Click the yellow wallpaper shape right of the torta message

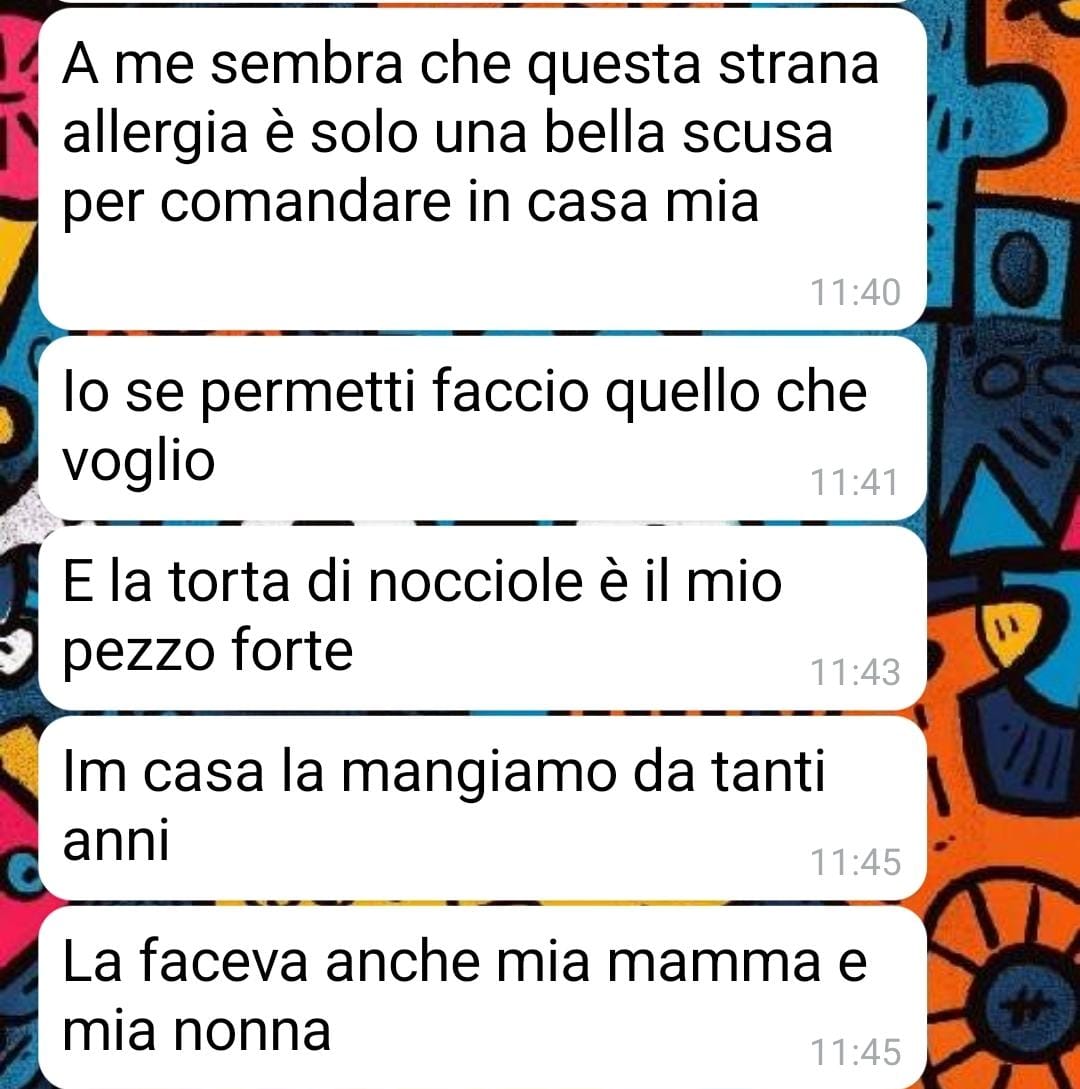[x=1011, y=631]
